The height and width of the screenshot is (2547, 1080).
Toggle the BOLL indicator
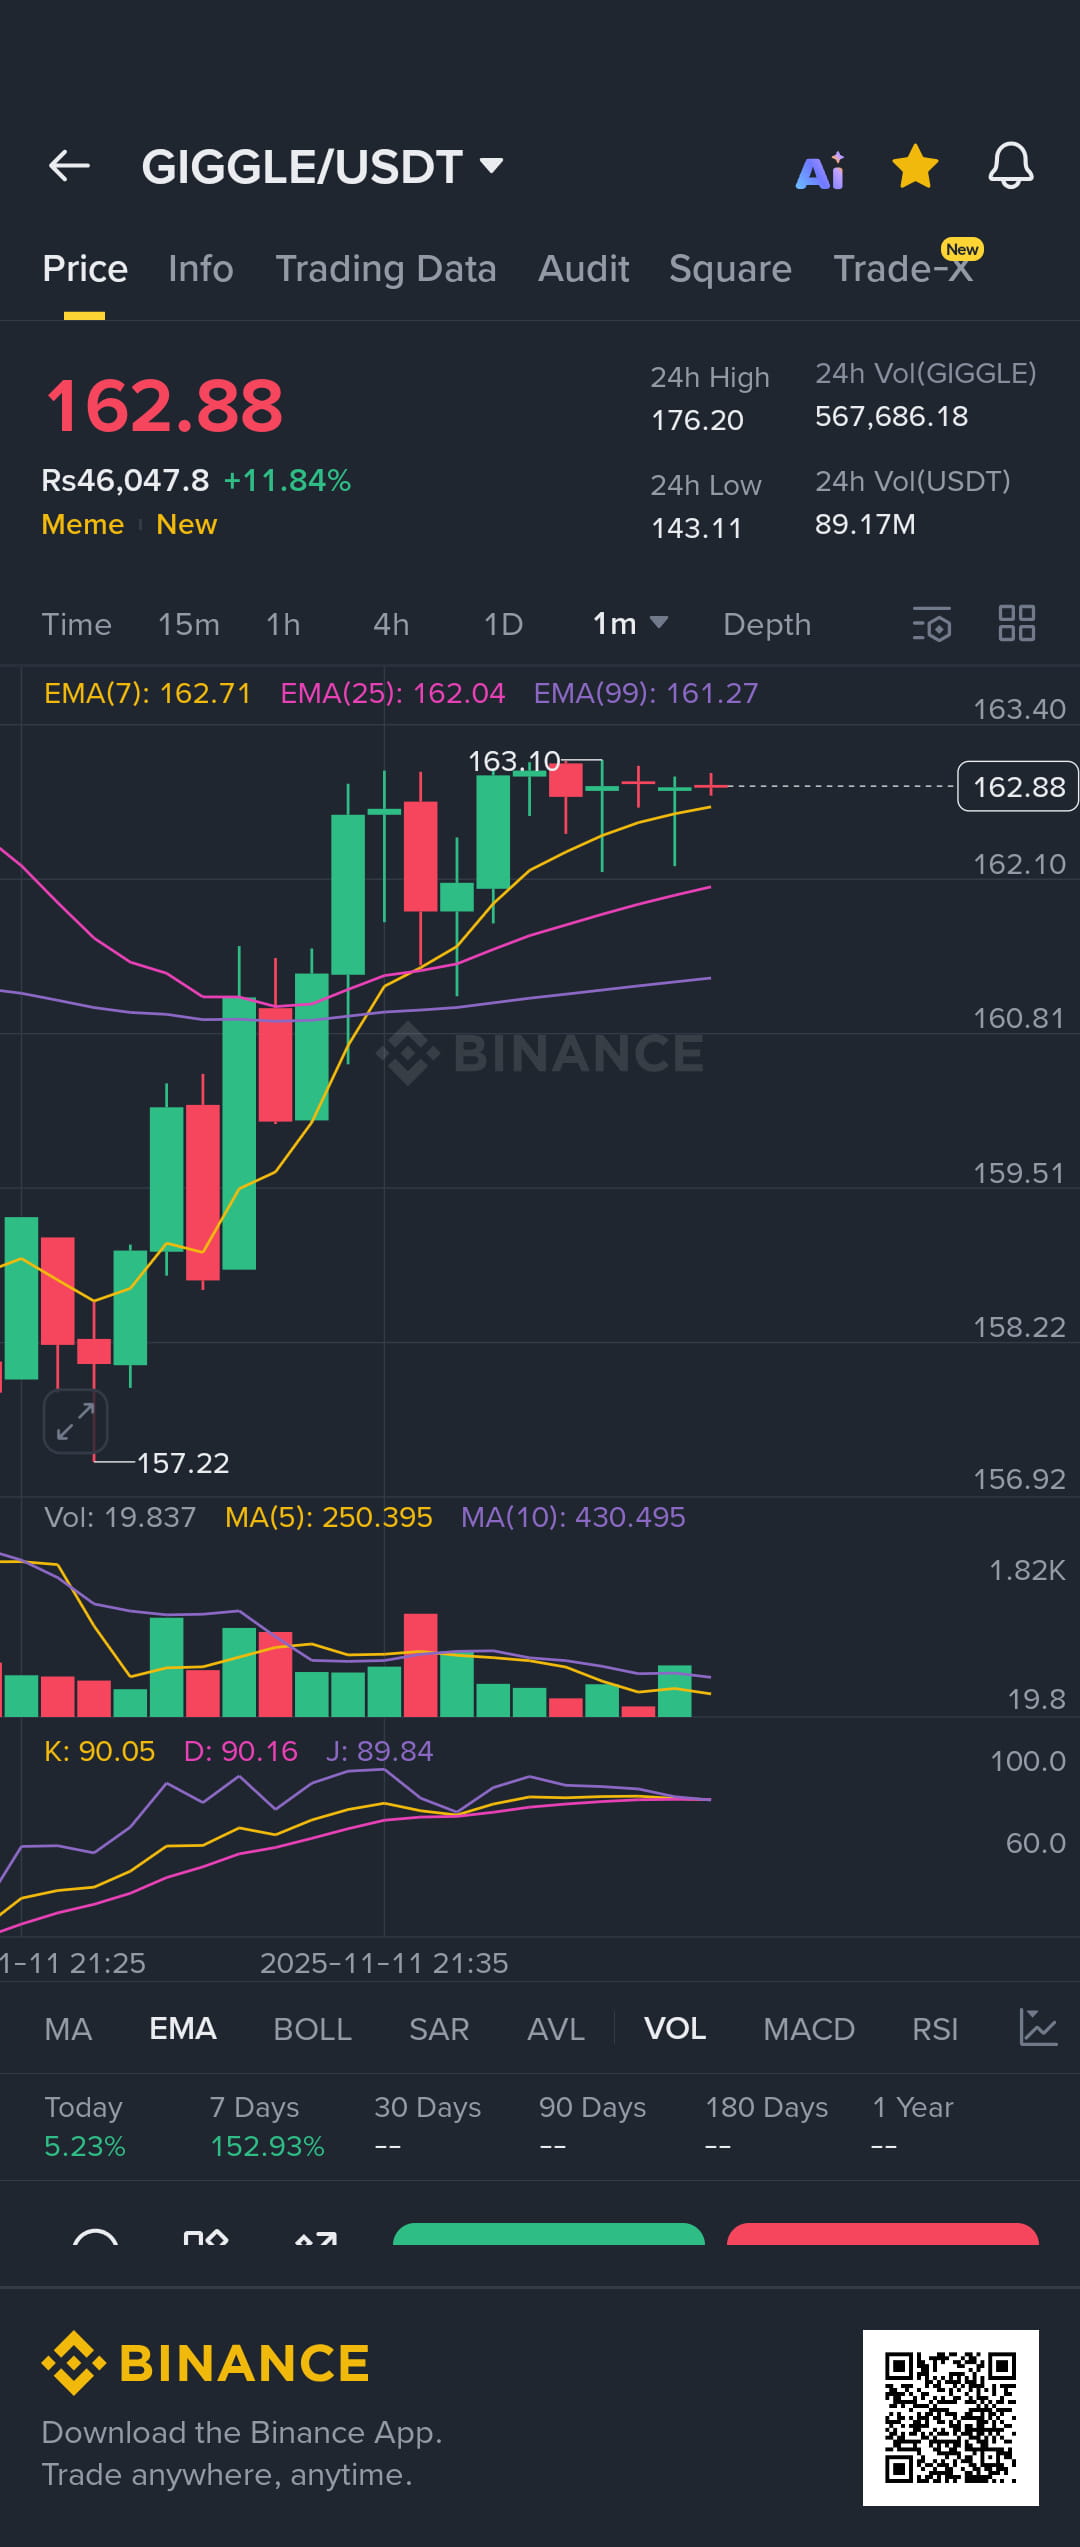point(312,2028)
